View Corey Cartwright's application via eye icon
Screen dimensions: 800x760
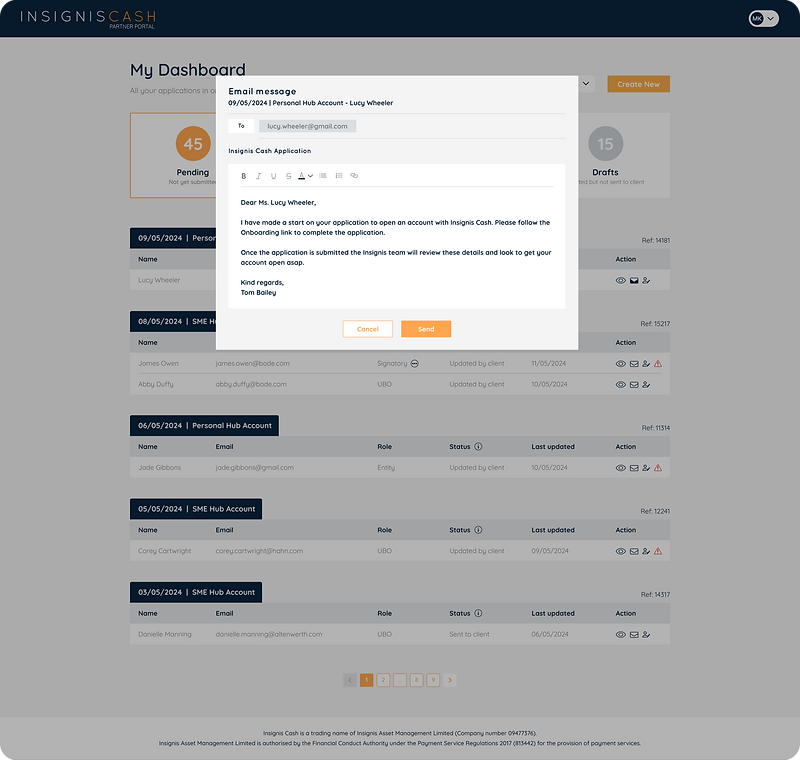[620, 551]
